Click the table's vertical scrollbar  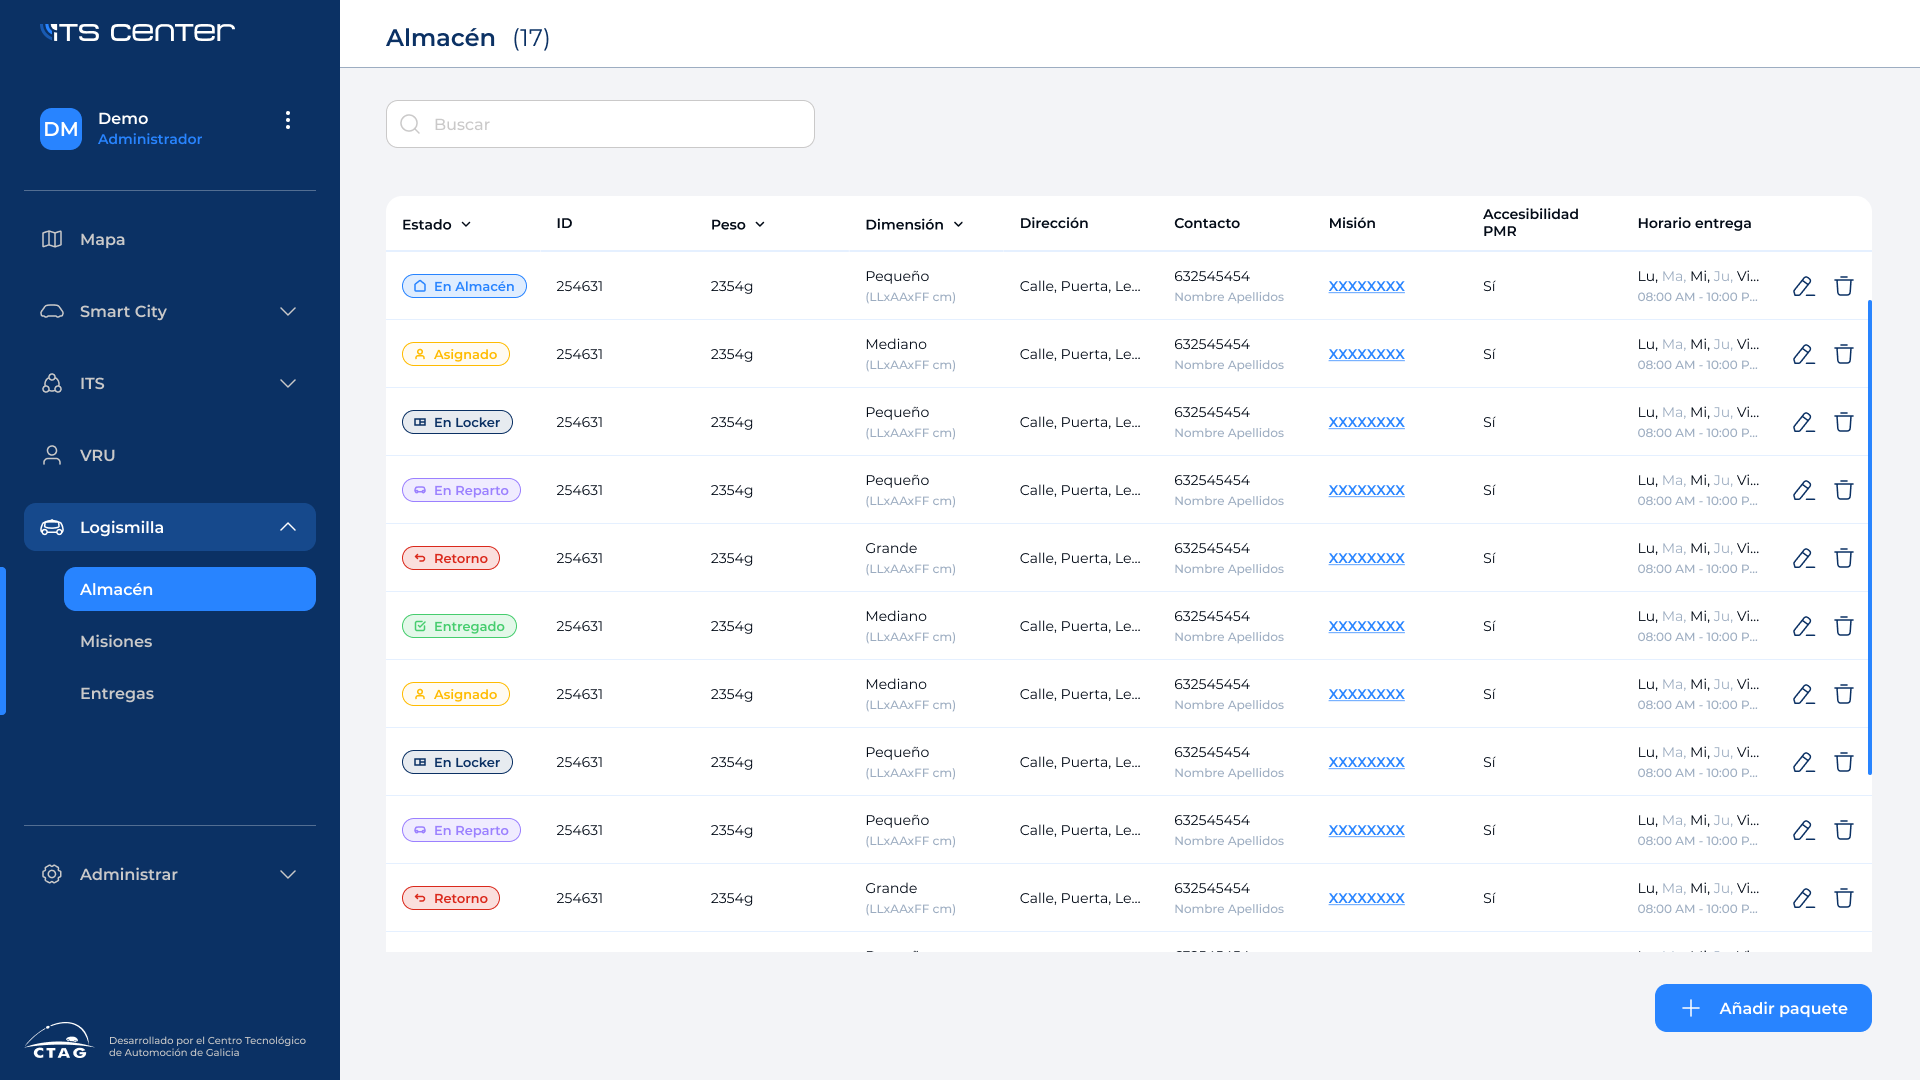[x=1869, y=537]
